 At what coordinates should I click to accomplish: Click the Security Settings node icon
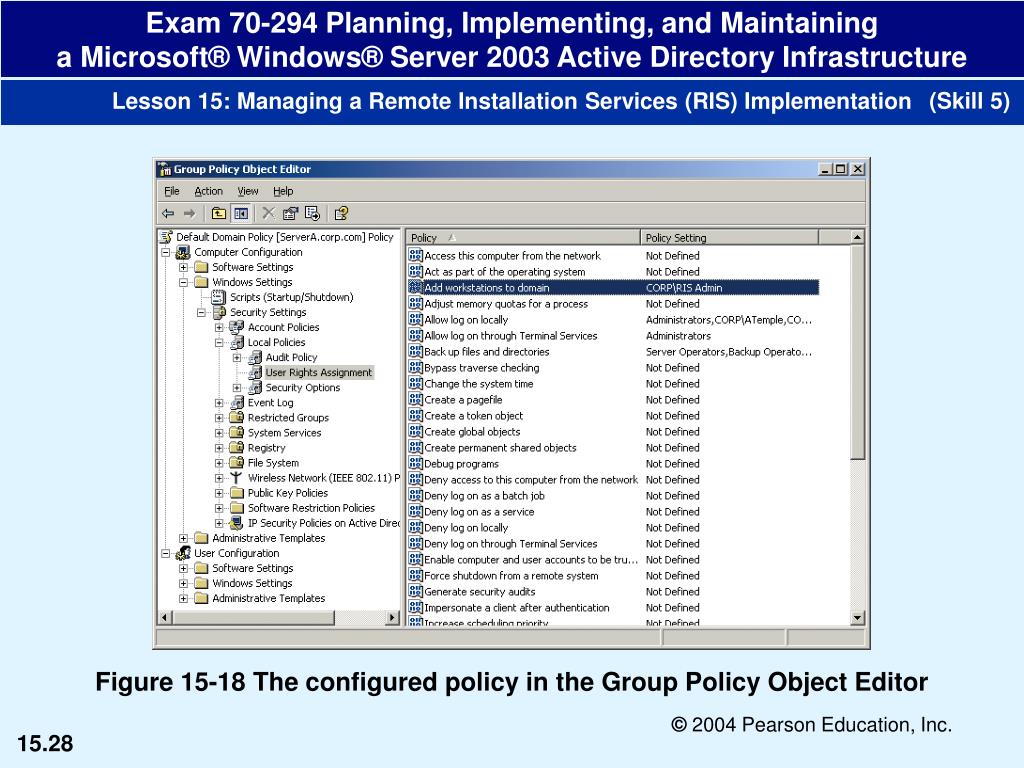tap(219, 312)
